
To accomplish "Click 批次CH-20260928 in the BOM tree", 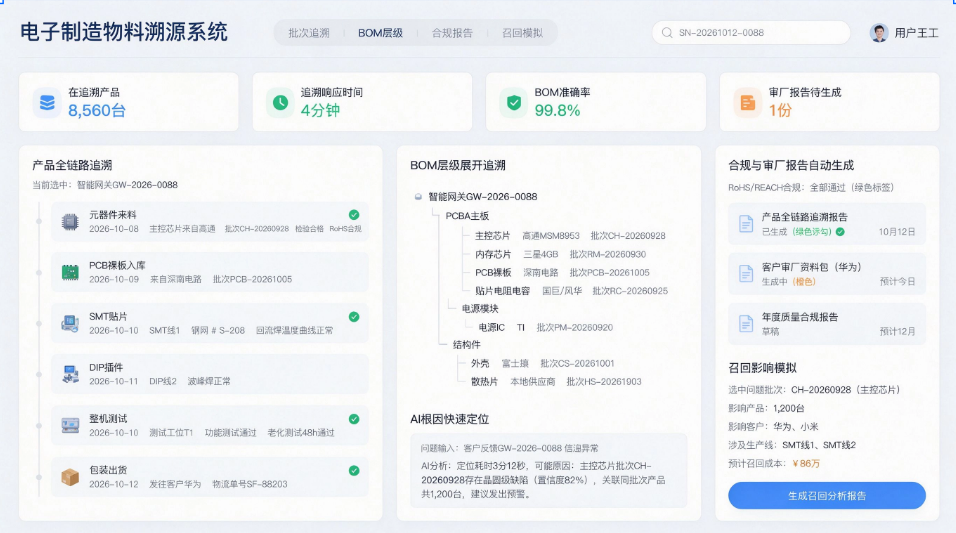I will [628, 235].
